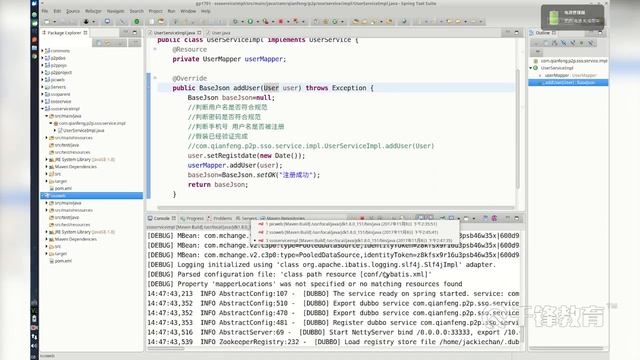Minimize the Package Explorer view
Screen dimensions: 640x360
[x=126, y=33]
